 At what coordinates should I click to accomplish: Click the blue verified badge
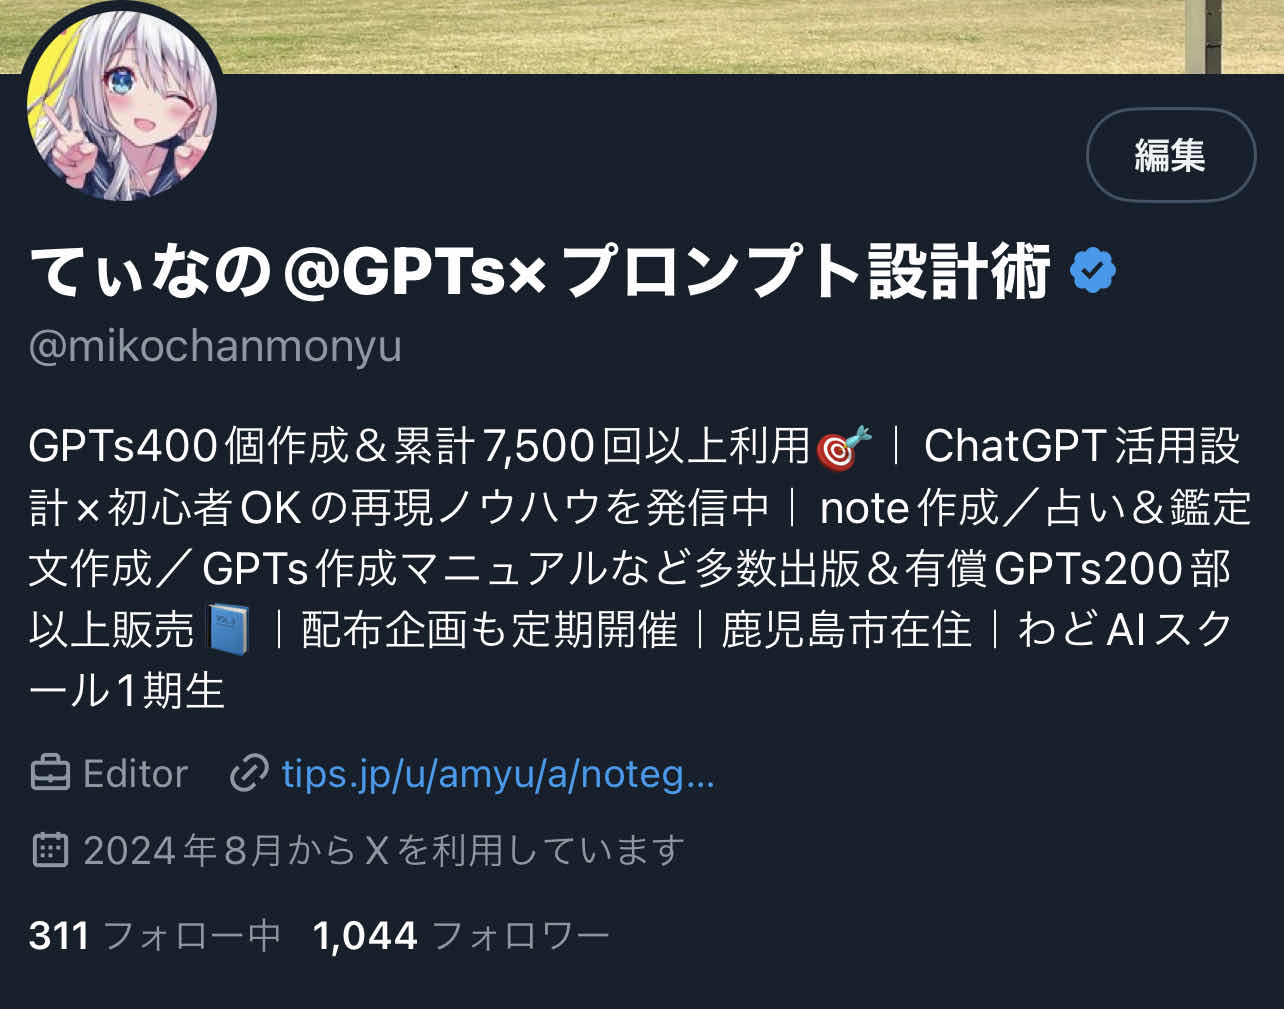(x=1093, y=271)
